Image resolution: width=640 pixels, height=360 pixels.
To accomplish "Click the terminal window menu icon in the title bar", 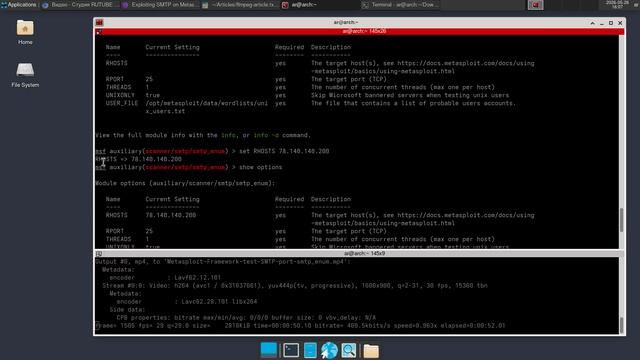I will [x=100, y=22].
